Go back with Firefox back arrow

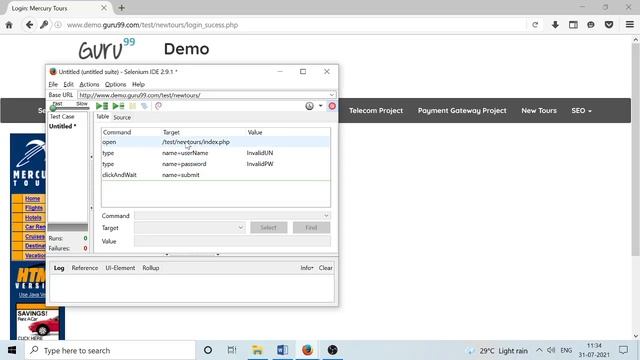click(29, 25)
